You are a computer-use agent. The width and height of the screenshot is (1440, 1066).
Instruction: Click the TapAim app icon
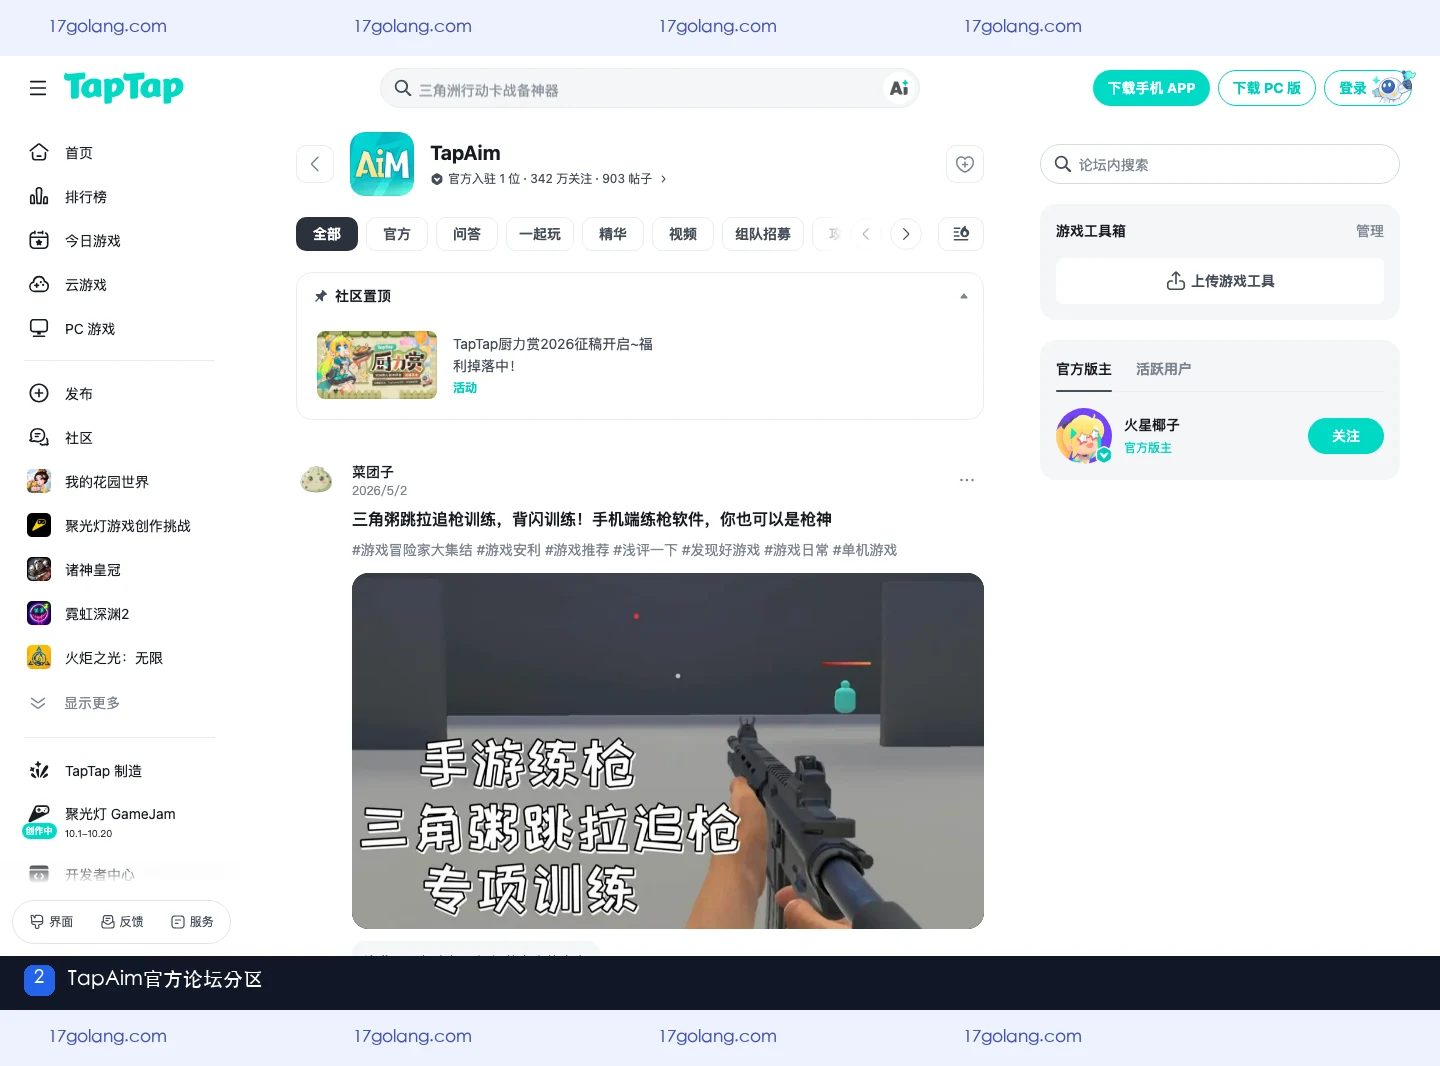click(x=382, y=164)
